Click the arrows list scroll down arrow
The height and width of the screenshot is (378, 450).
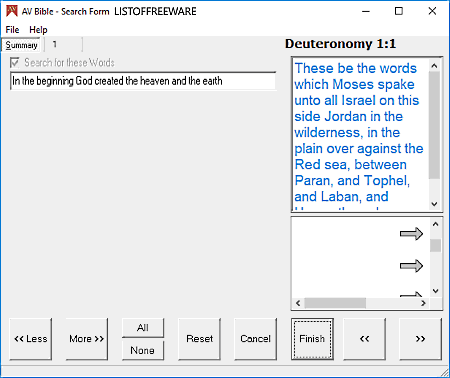coord(435,291)
